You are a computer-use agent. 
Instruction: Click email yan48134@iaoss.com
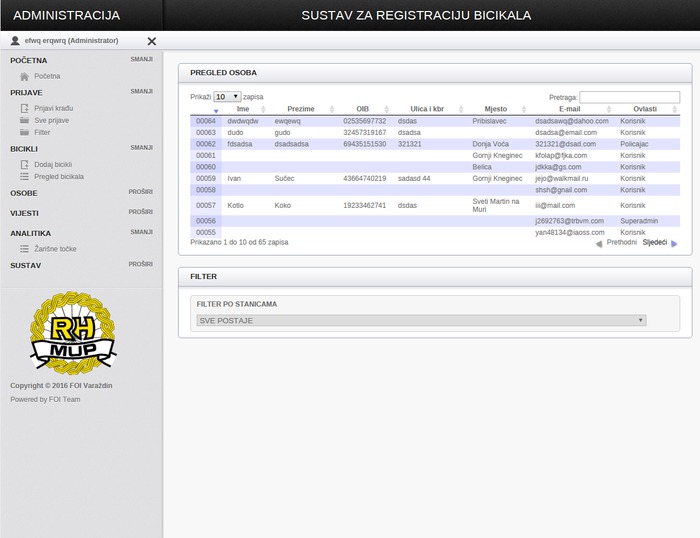coord(570,233)
